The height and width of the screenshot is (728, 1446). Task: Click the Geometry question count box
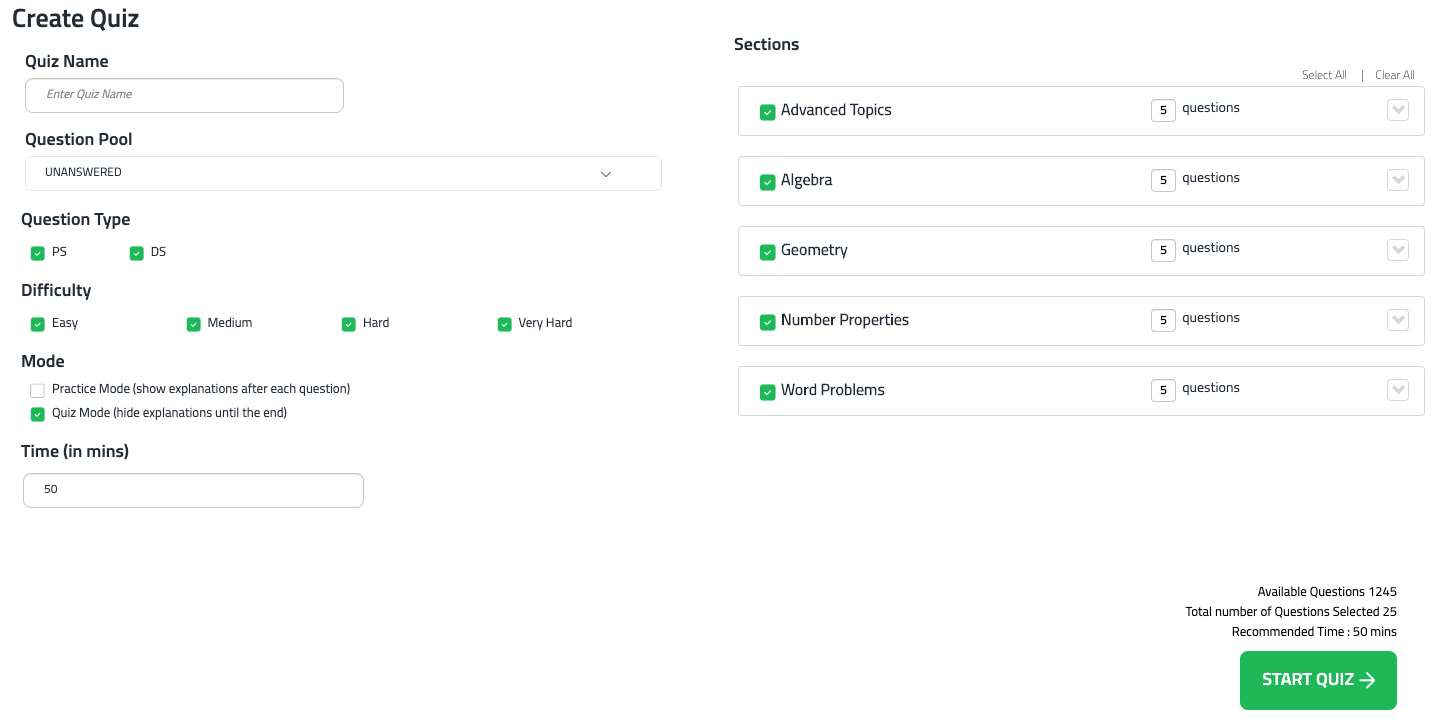pos(1163,250)
